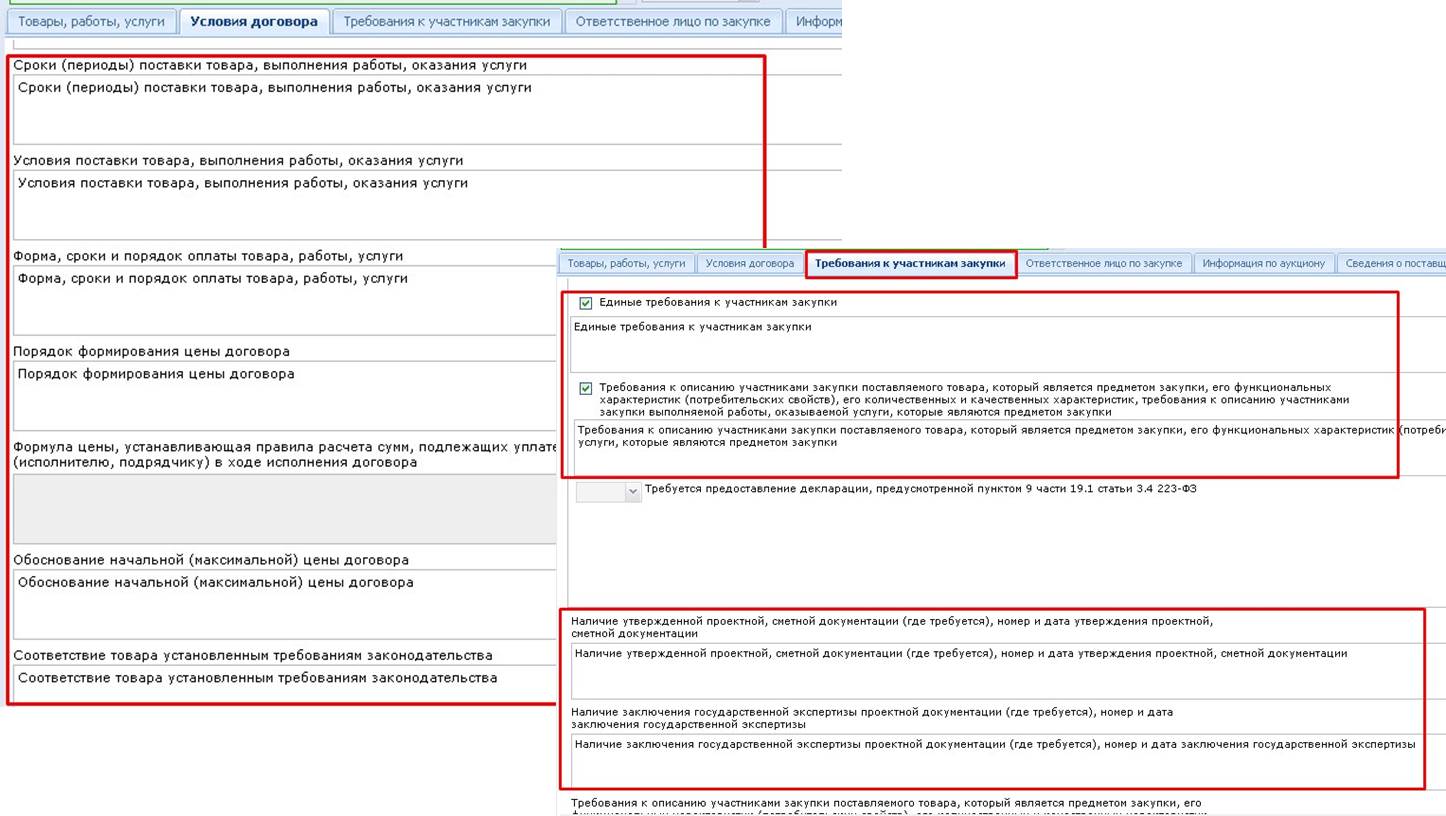Image resolution: width=1446 pixels, height=816 pixels.
Task: Toggle 'Единые требования к участникам закупки' checkbox
Action: (x=586, y=303)
